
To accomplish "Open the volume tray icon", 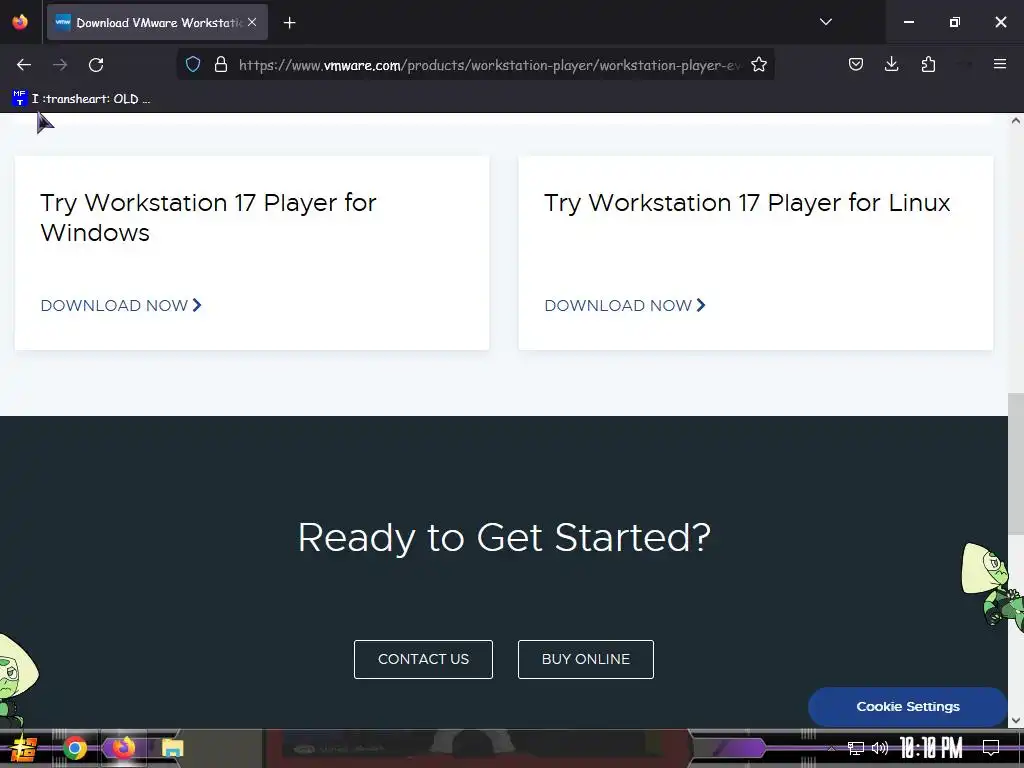I will (x=880, y=748).
